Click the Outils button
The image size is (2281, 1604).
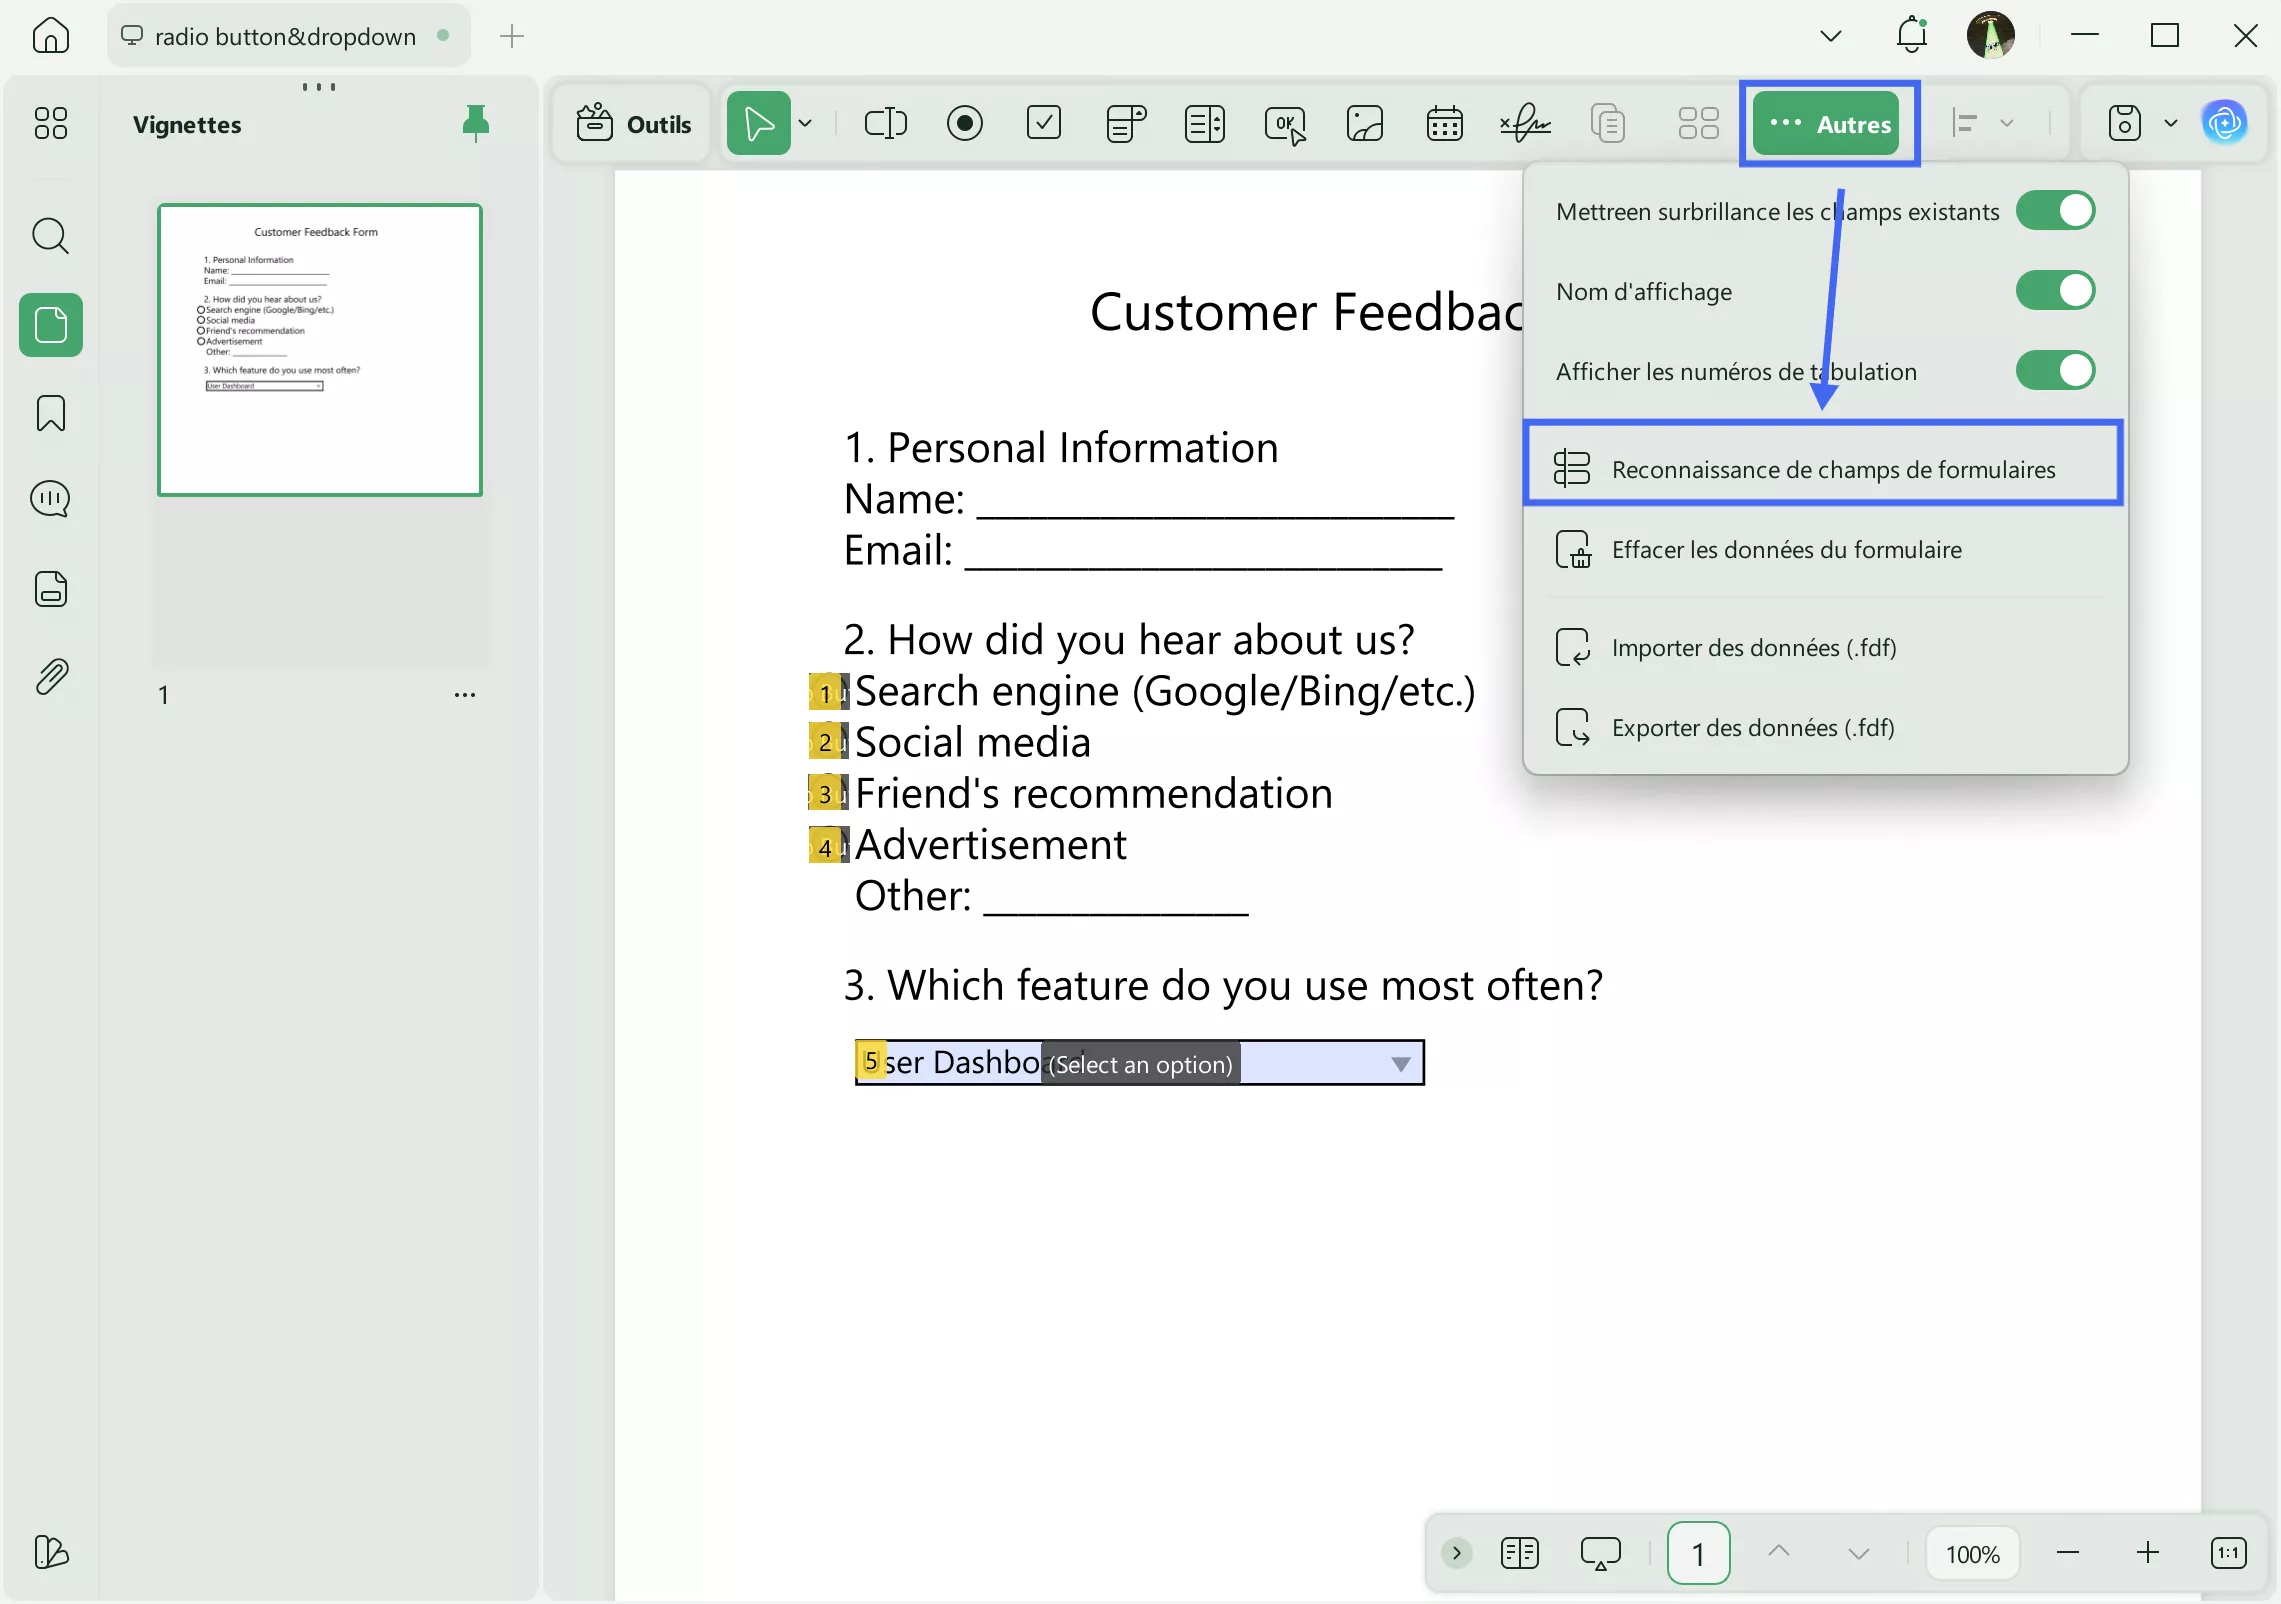634,124
